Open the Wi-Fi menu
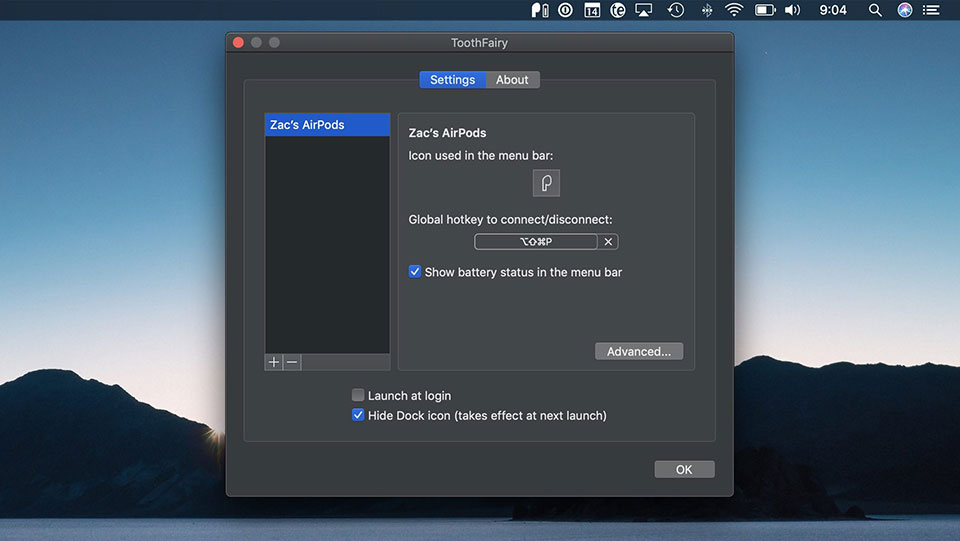This screenshot has height=541, width=960. pyautogui.click(x=735, y=10)
